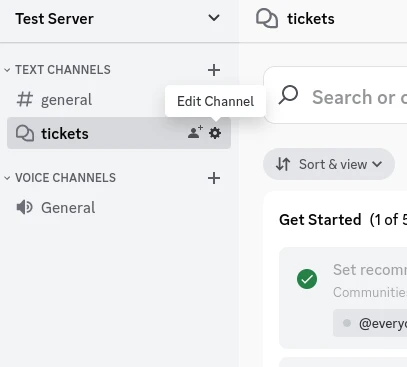Add a new text channel with plus
407x367 pixels.
(214, 70)
